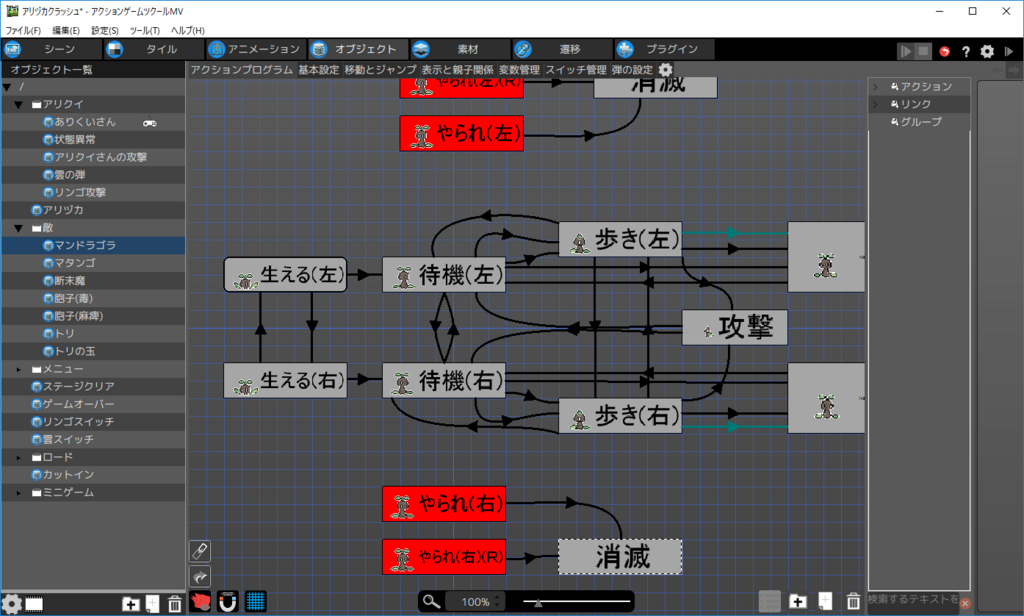
Task: Clear search text with red x icon
Action: 965,603
